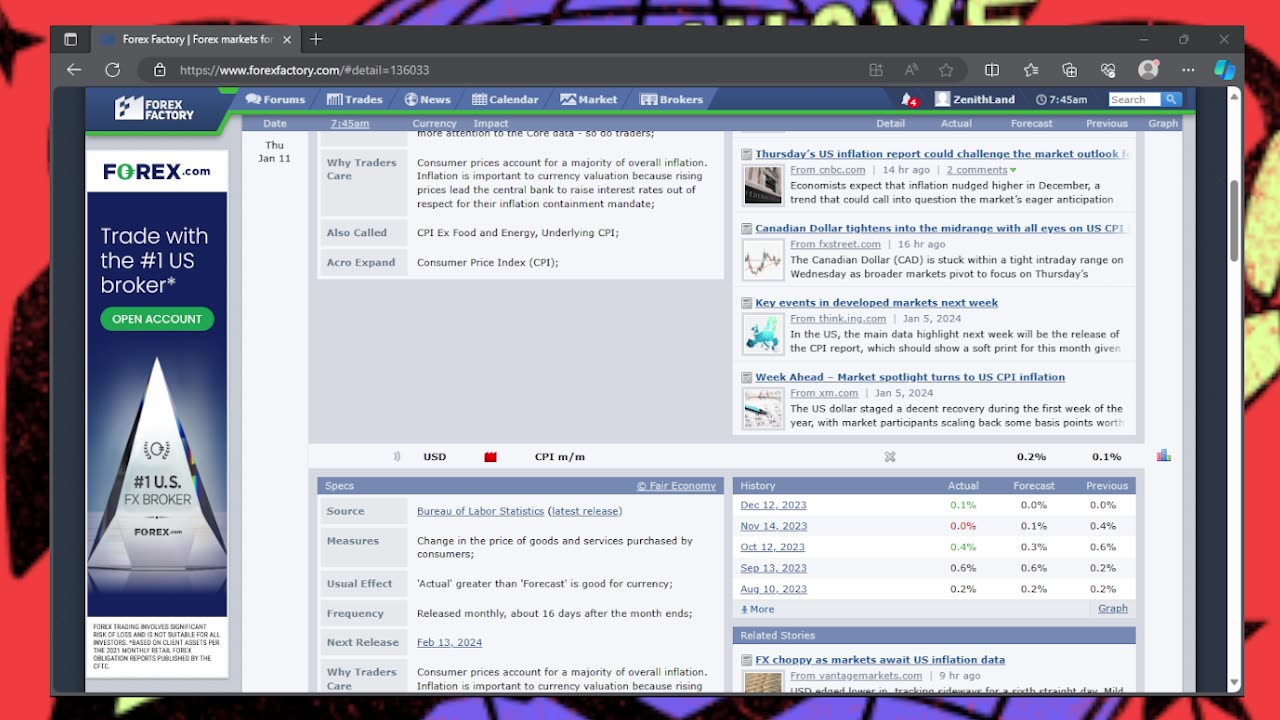
Task: Open Oct 12, 2023 history entry
Action: pyautogui.click(x=772, y=547)
